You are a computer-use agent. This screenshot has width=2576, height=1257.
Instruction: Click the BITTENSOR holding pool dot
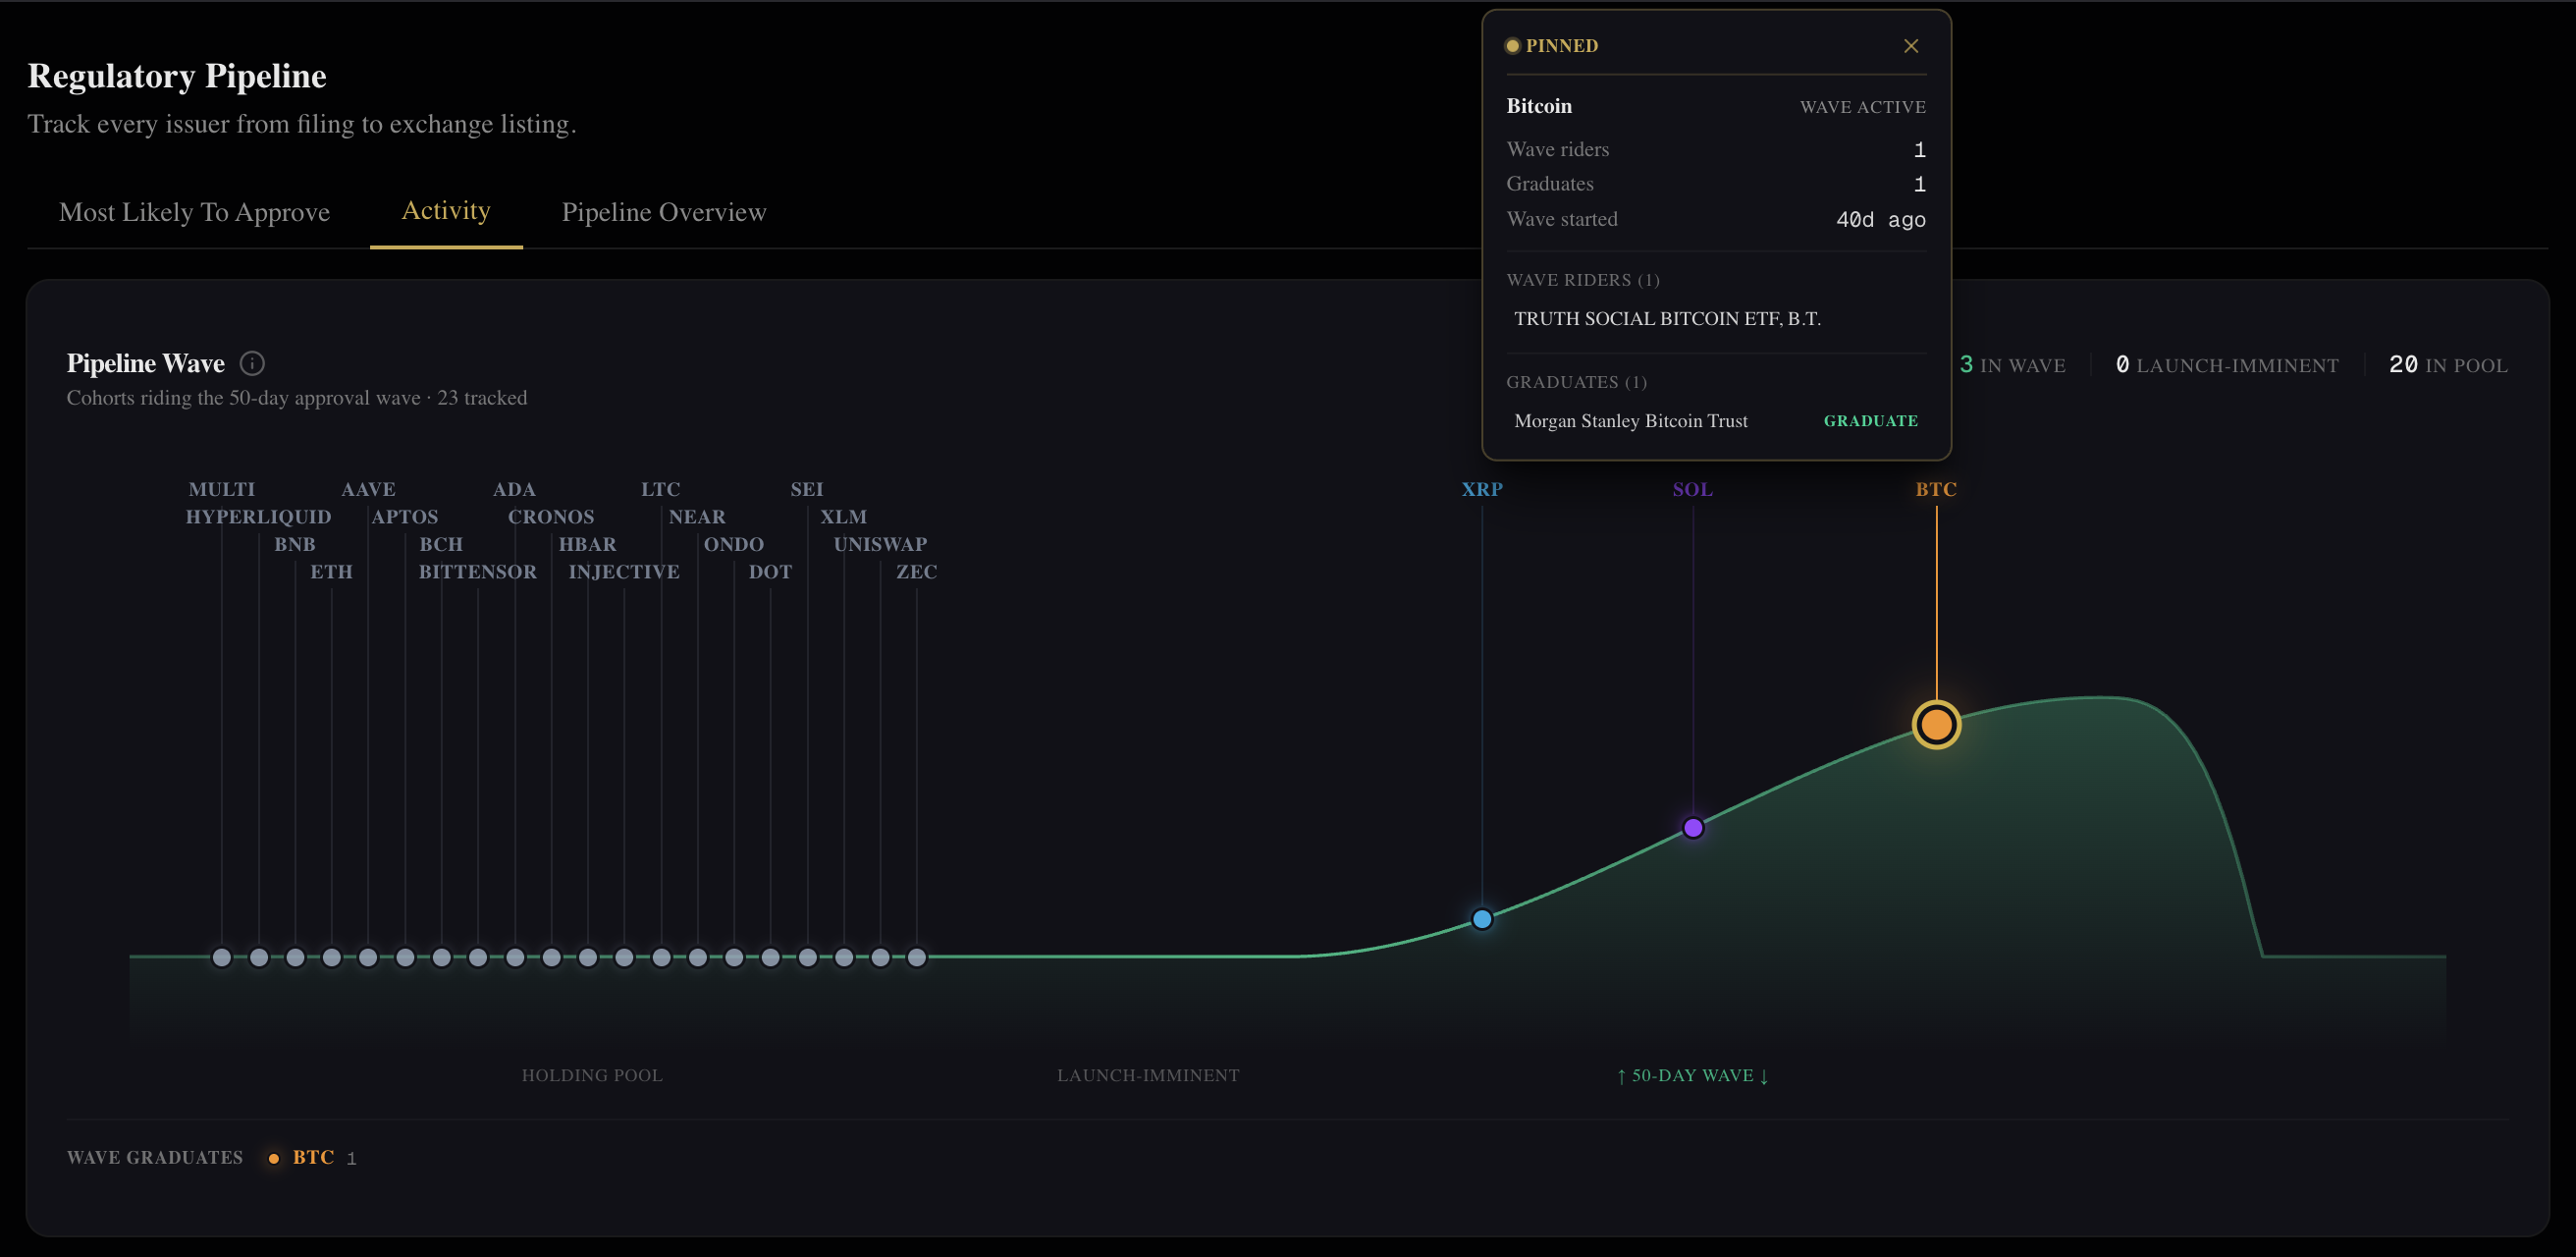[x=478, y=958]
